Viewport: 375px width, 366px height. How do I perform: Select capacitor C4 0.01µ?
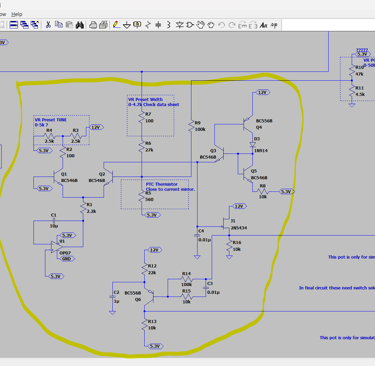click(197, 235)
